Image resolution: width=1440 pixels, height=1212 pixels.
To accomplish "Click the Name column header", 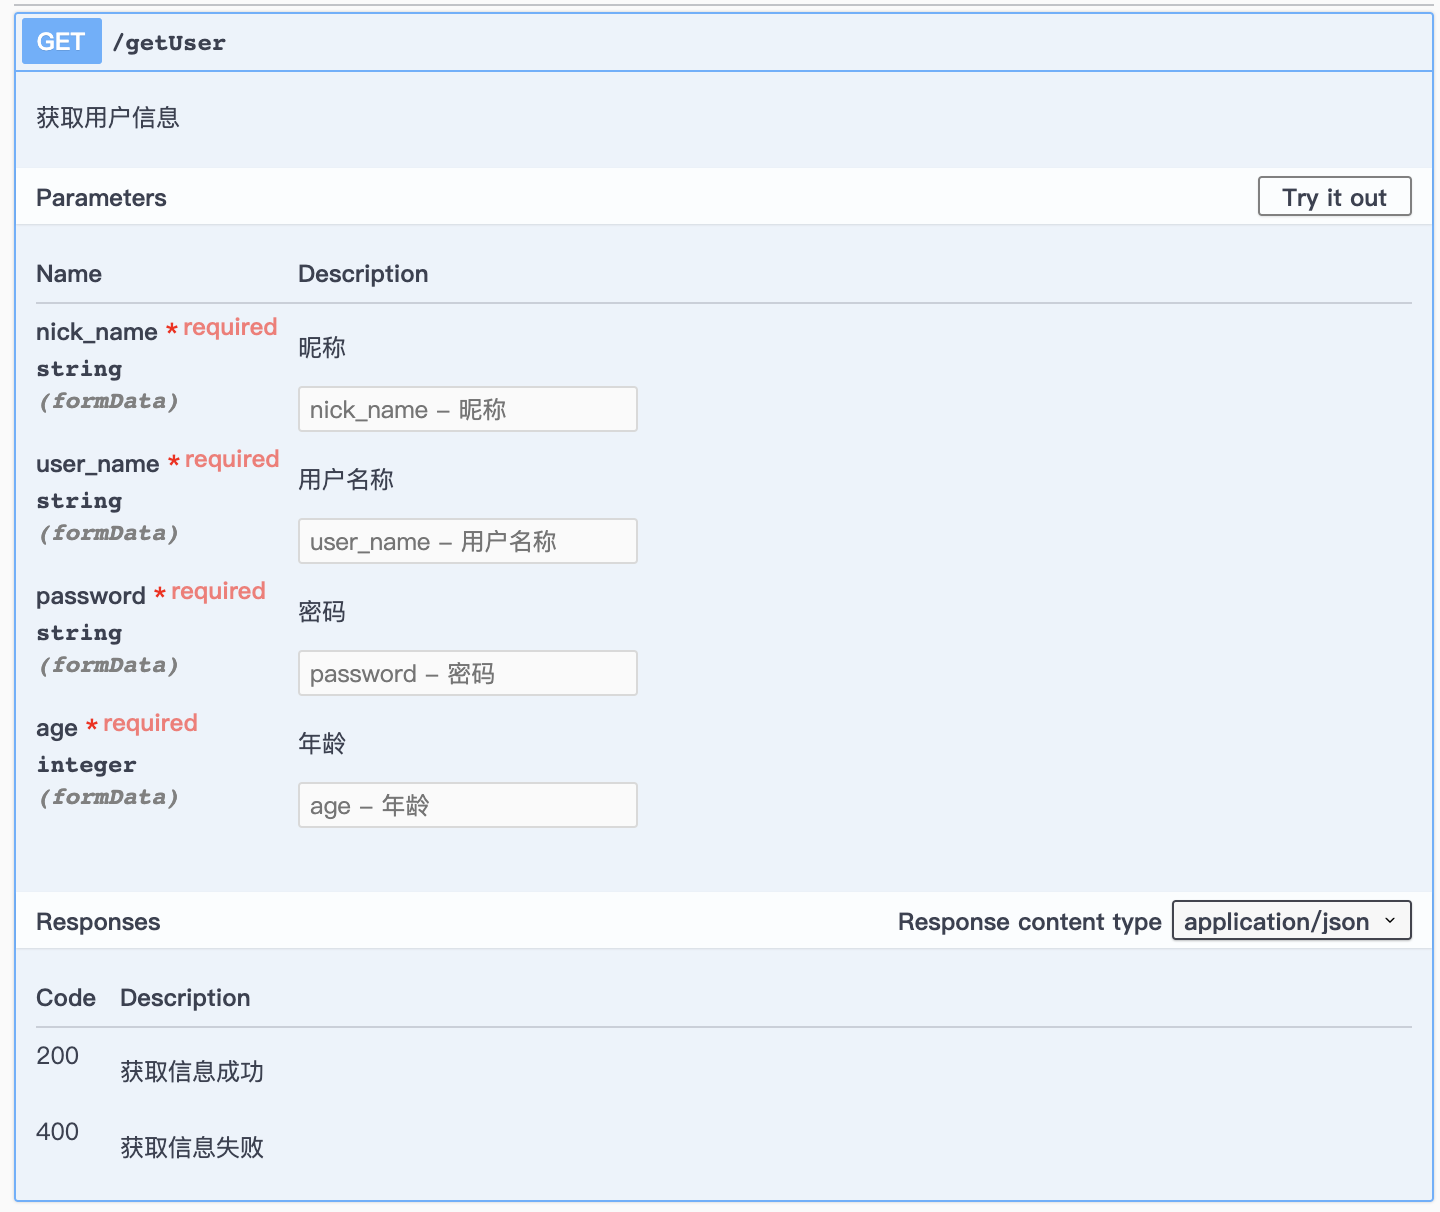I will (68, 273).
